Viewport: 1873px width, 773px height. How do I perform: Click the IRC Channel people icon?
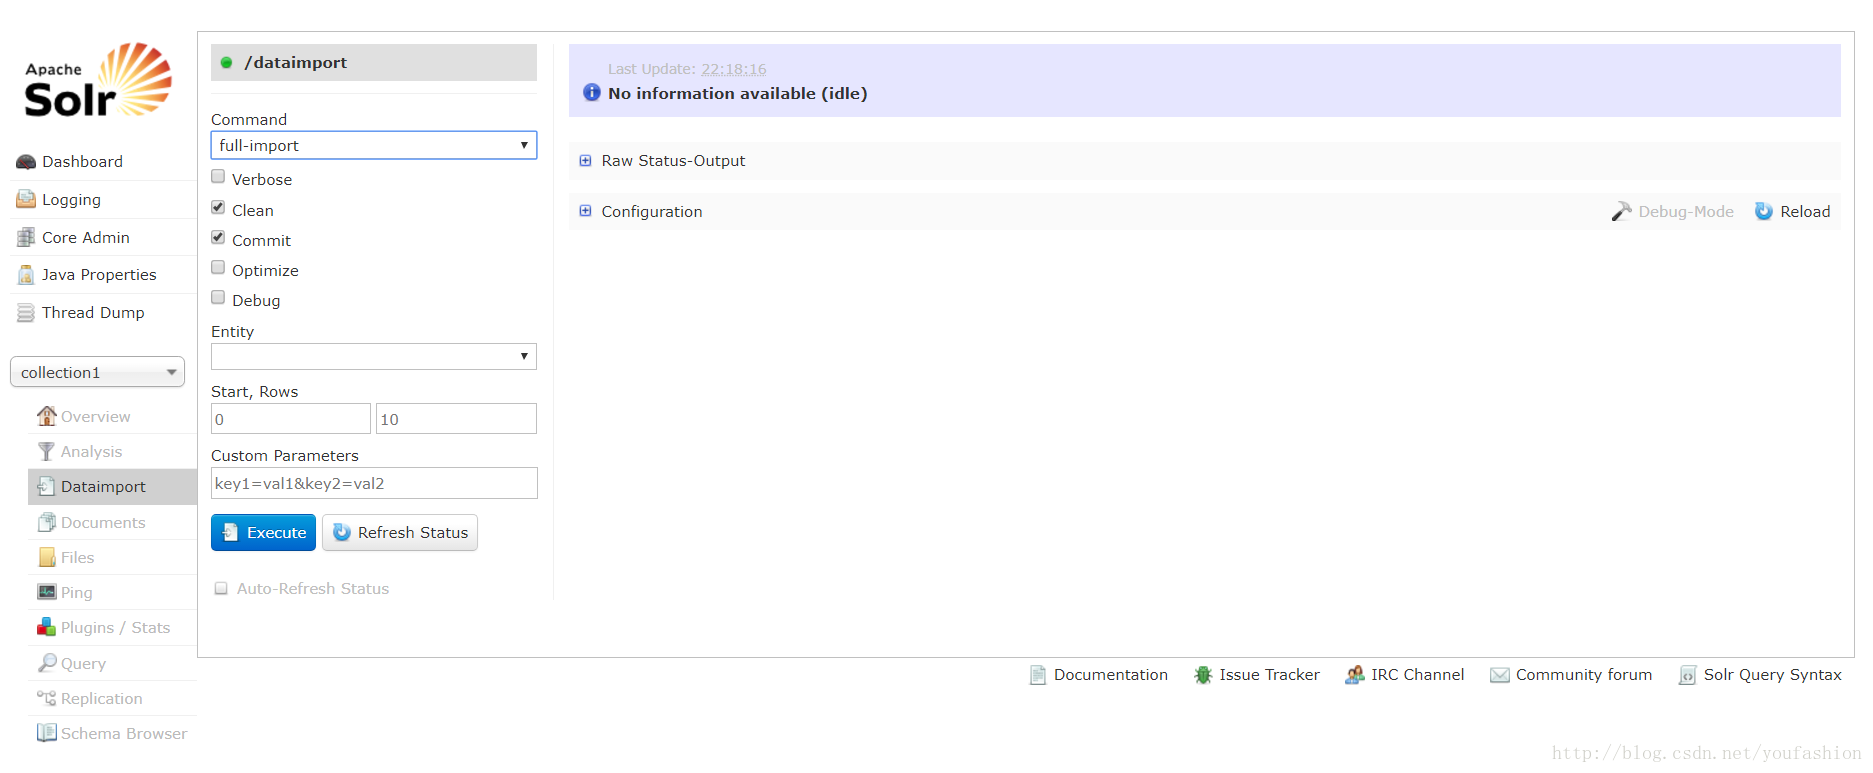pyautogui.click(x=1355, y=675)
